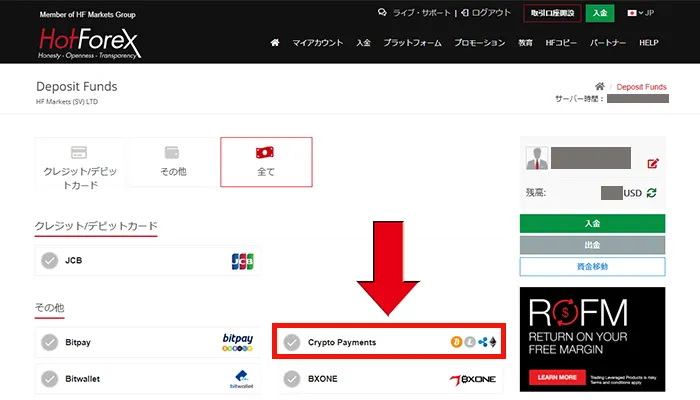Screen dimensions: 700x400
Task: Click the breadcrumb home icon
Action: [600, 86]
